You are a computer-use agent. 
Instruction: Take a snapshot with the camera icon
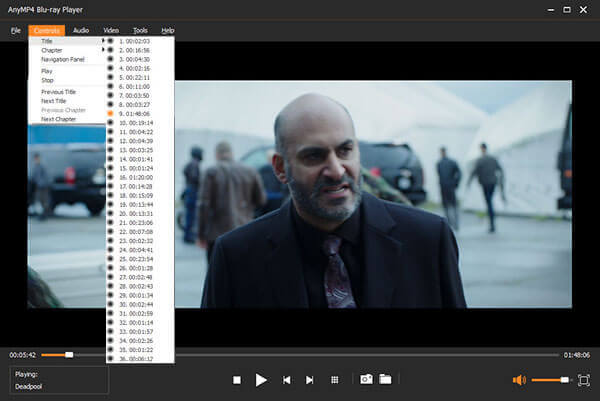tap(366, 380)
